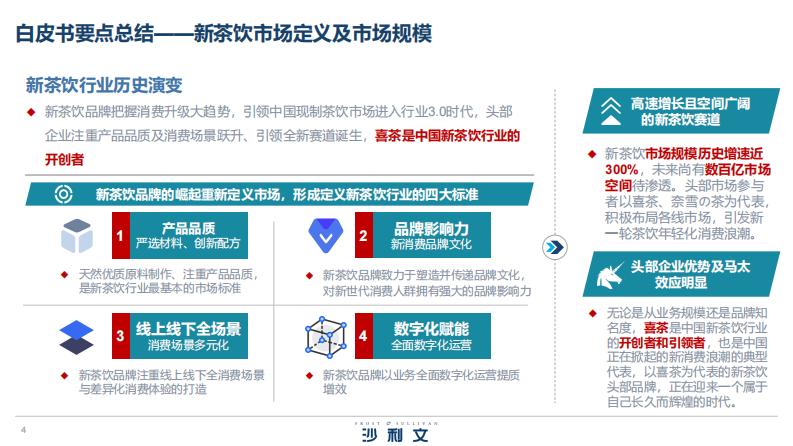
Task: Click the red number 3 badge
Action: [121, 336]
